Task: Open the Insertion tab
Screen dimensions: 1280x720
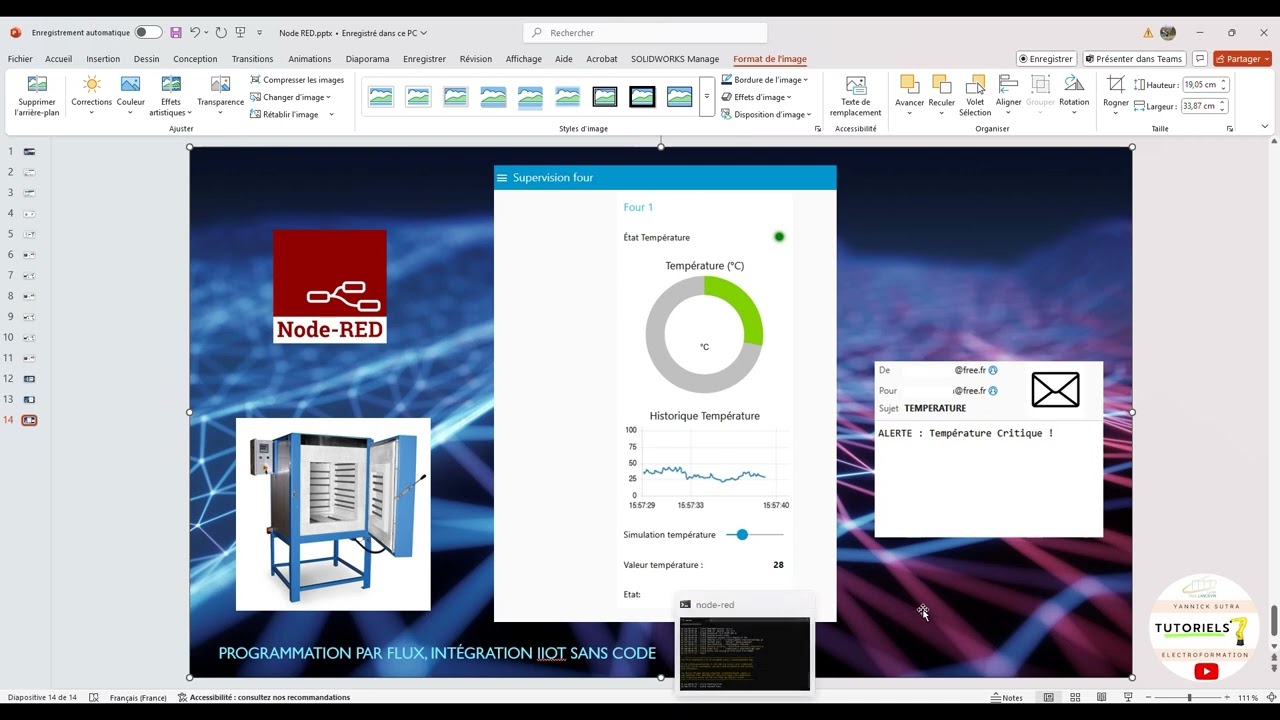Action: [103, 59]
